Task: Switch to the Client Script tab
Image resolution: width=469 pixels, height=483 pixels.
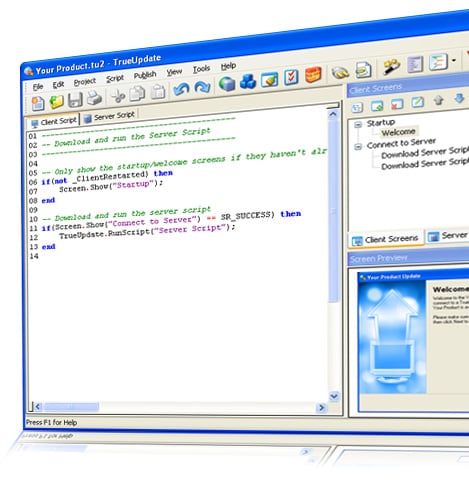Action: click(53, 121)
